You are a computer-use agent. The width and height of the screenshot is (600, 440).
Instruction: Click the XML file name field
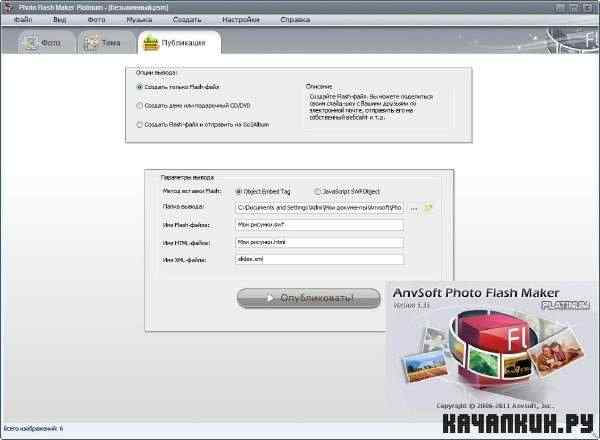point(319,259)
